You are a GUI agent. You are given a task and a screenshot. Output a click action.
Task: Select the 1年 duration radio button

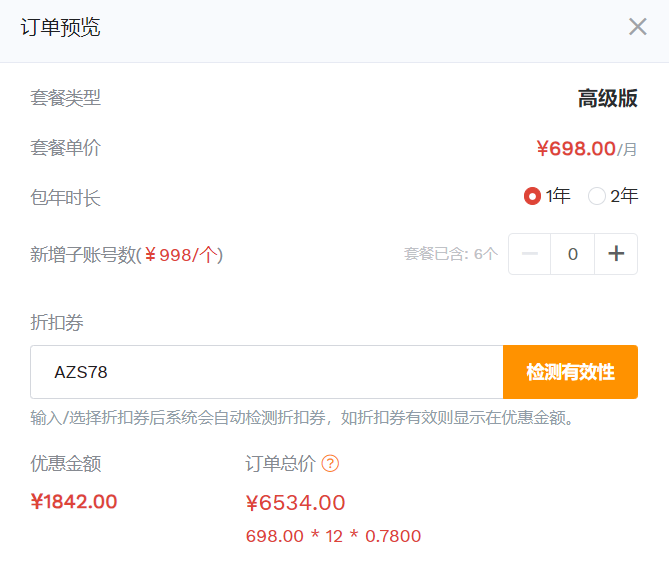(533, 196)
